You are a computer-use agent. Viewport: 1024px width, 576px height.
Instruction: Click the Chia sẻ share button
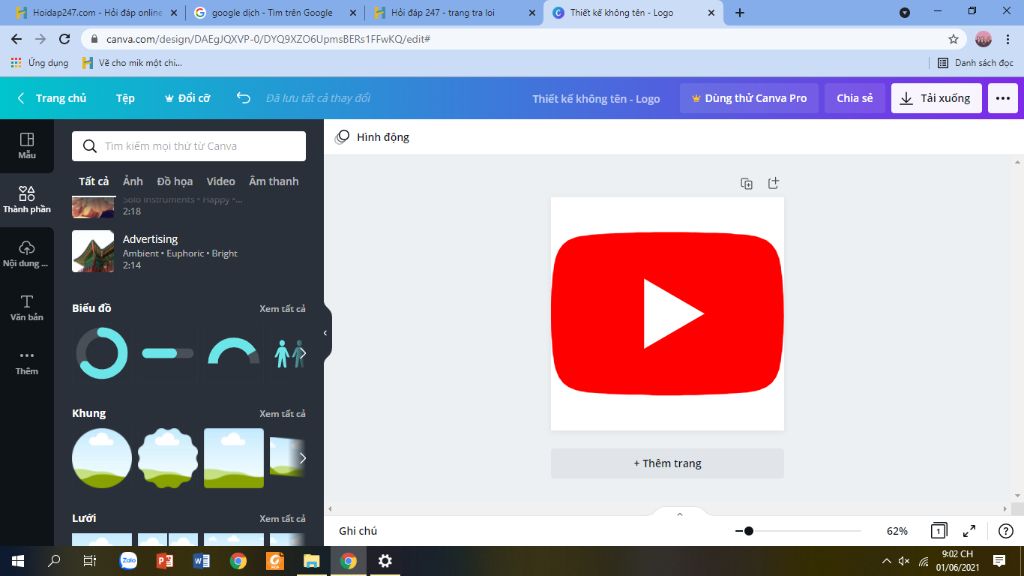pyautogui.click(x=855, y=98)
